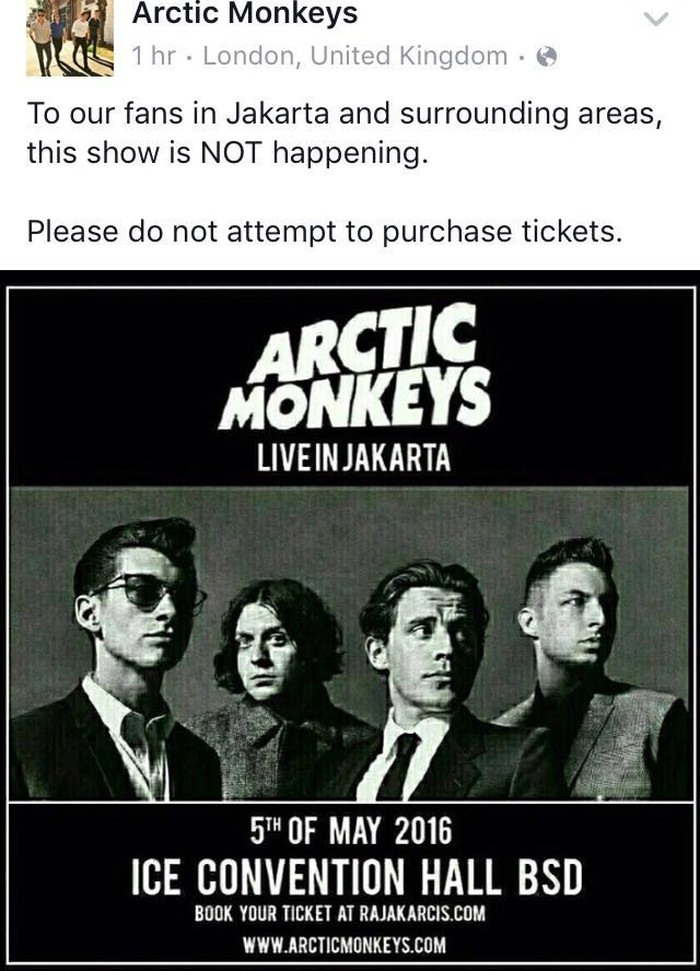Image resolution: width=700 pixels, height=971 pixels.
Task: Open the London, United Kingdom location link
Action: (x=356, y=56)
